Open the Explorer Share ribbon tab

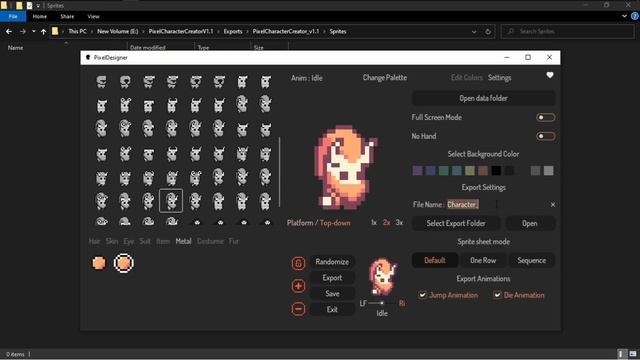[67, 16]
